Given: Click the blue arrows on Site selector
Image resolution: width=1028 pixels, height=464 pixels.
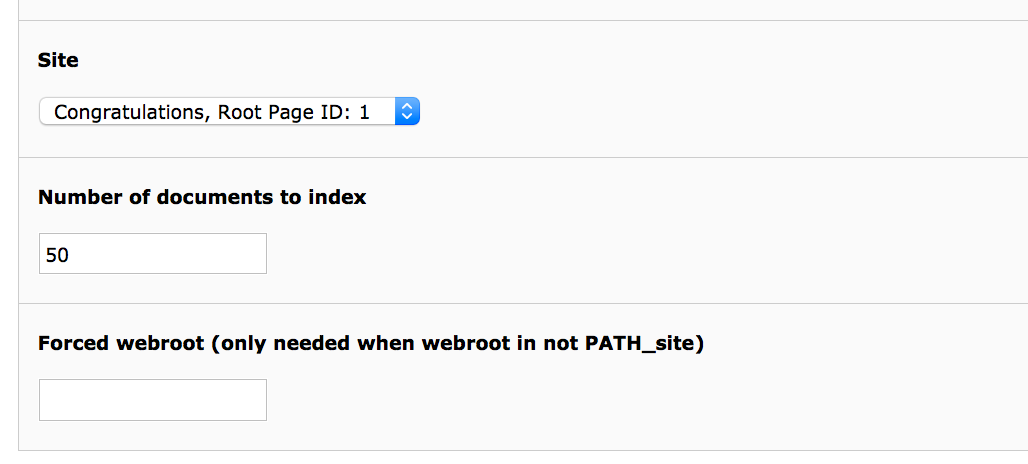Looking at the screenshot, I should tap(407, 112).
